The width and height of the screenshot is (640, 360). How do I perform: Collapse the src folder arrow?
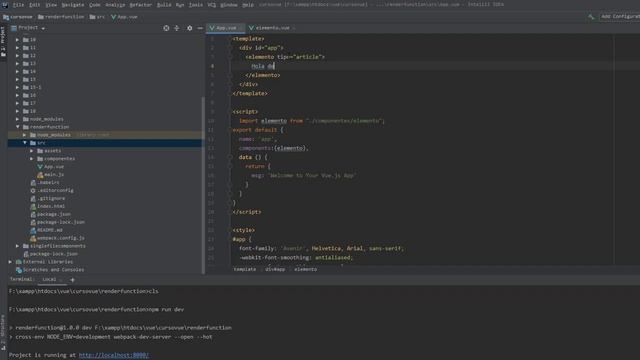pyautogui.click(x=25, y=143)
